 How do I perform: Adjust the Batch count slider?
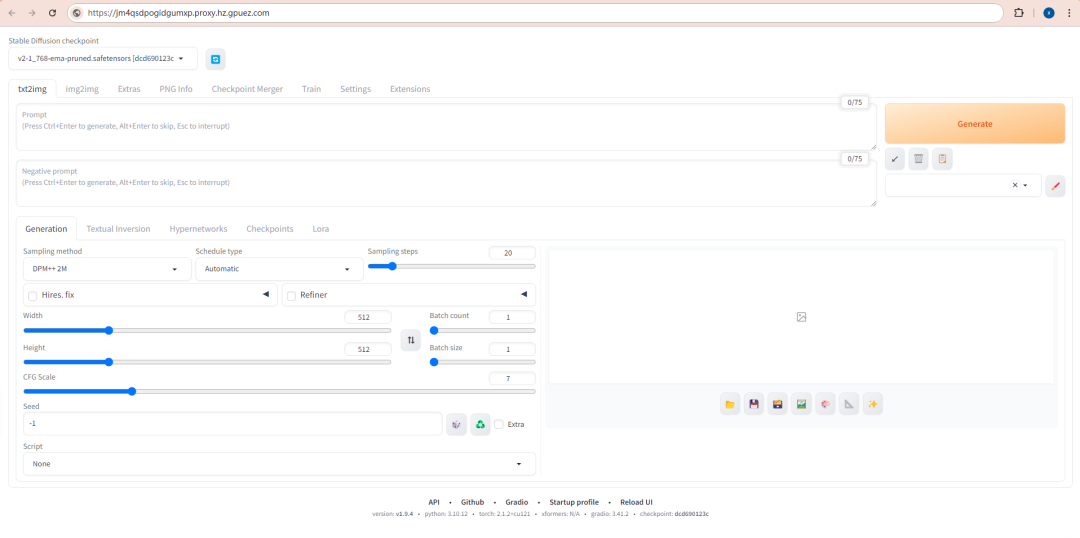(483, 331)
